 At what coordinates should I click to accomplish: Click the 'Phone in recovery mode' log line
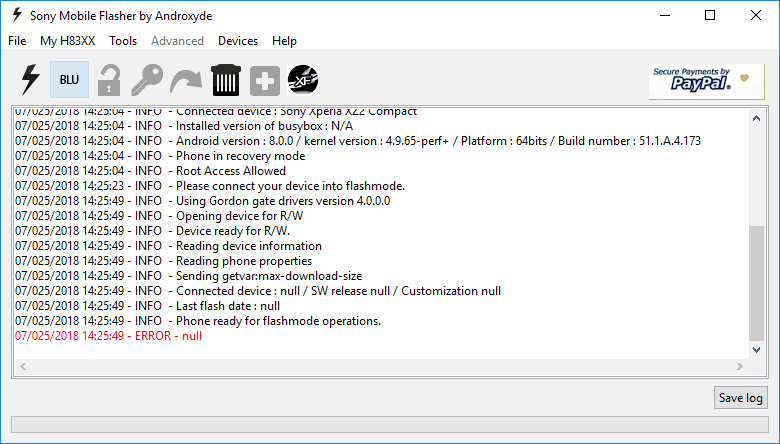tap(160, 156)
